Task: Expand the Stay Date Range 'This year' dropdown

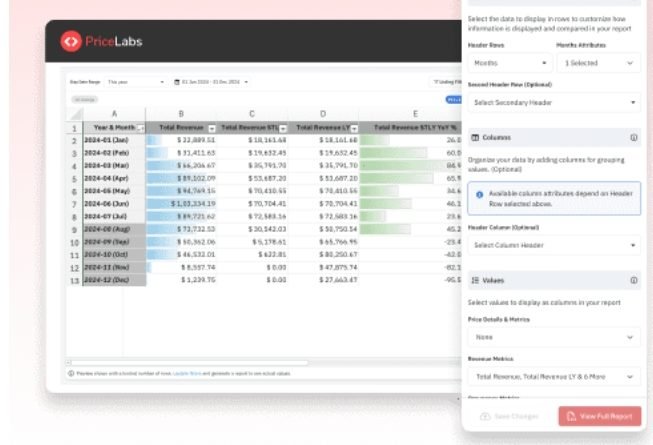Action: coord(136,82)
